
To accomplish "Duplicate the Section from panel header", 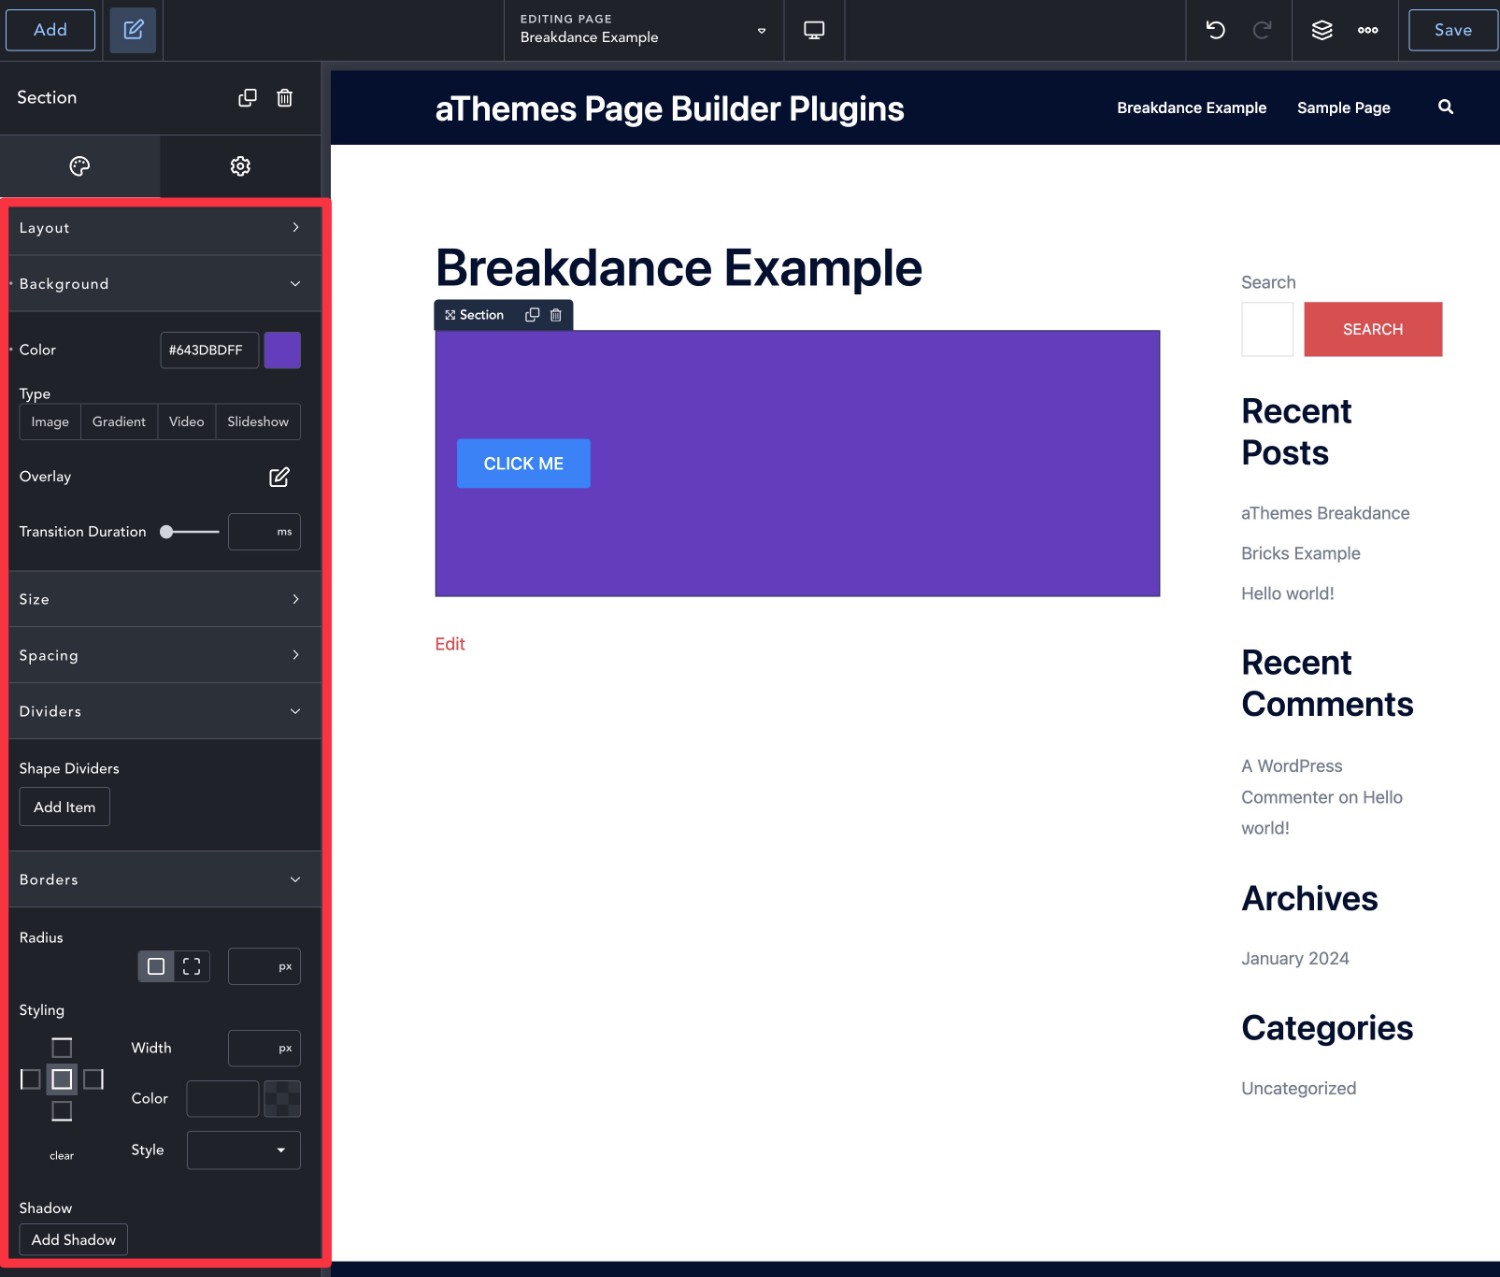I will 247,97.
